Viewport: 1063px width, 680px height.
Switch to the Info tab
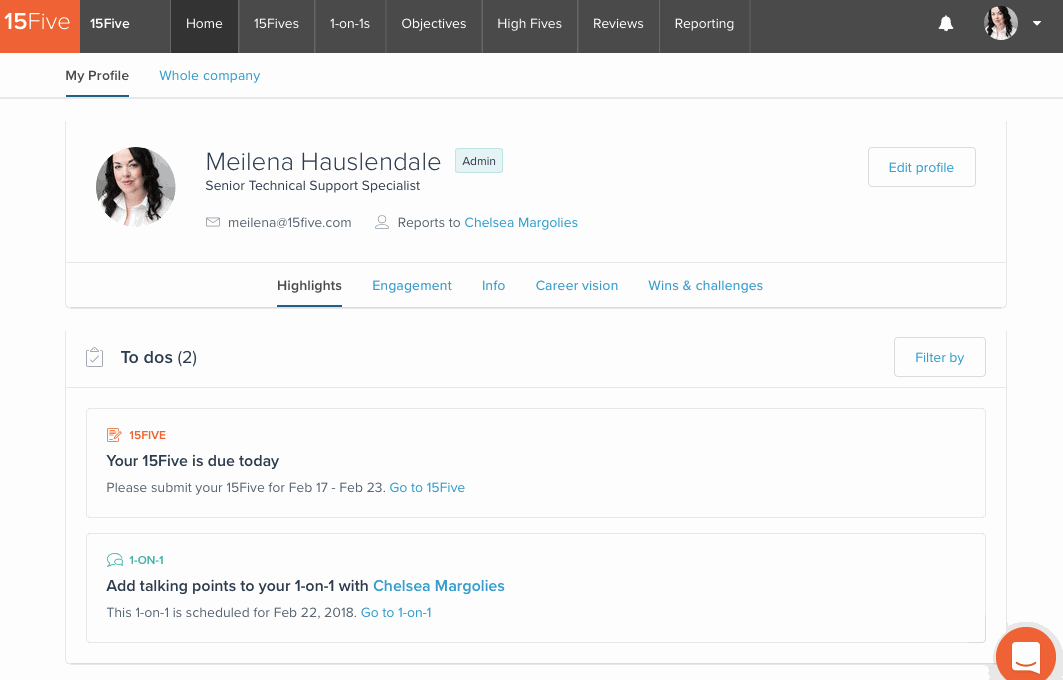pyautogui.click(x=494, y=285)
